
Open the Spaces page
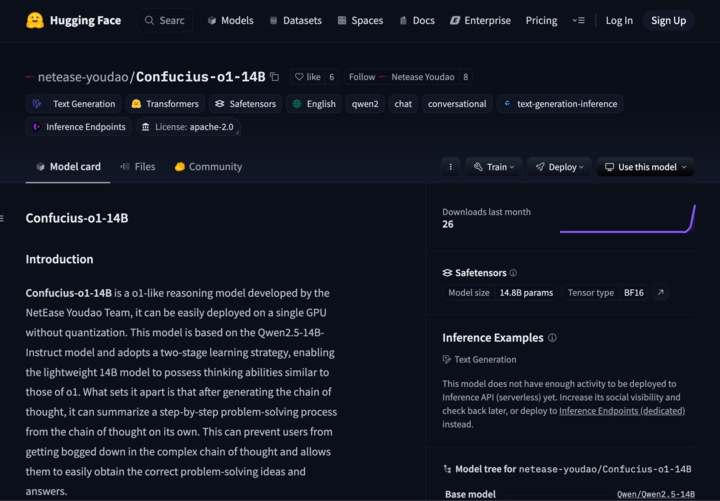point(360,20)
